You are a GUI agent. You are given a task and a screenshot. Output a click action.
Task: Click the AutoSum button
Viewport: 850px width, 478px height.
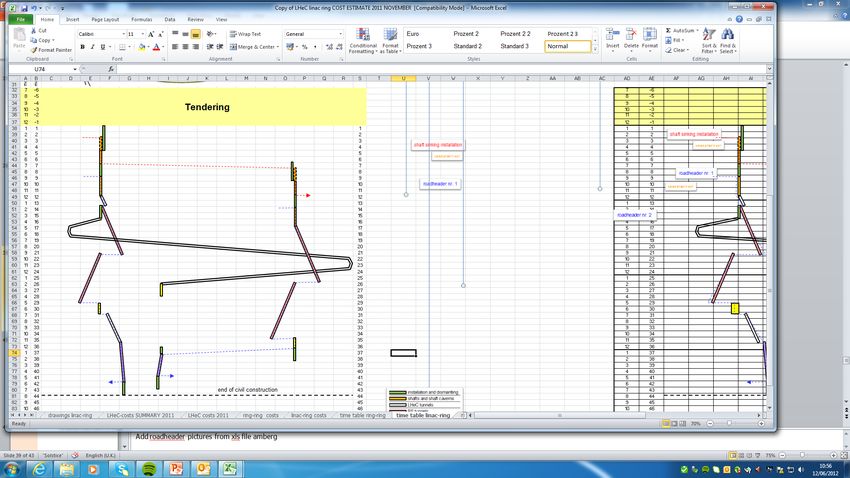tap(681, 30)
